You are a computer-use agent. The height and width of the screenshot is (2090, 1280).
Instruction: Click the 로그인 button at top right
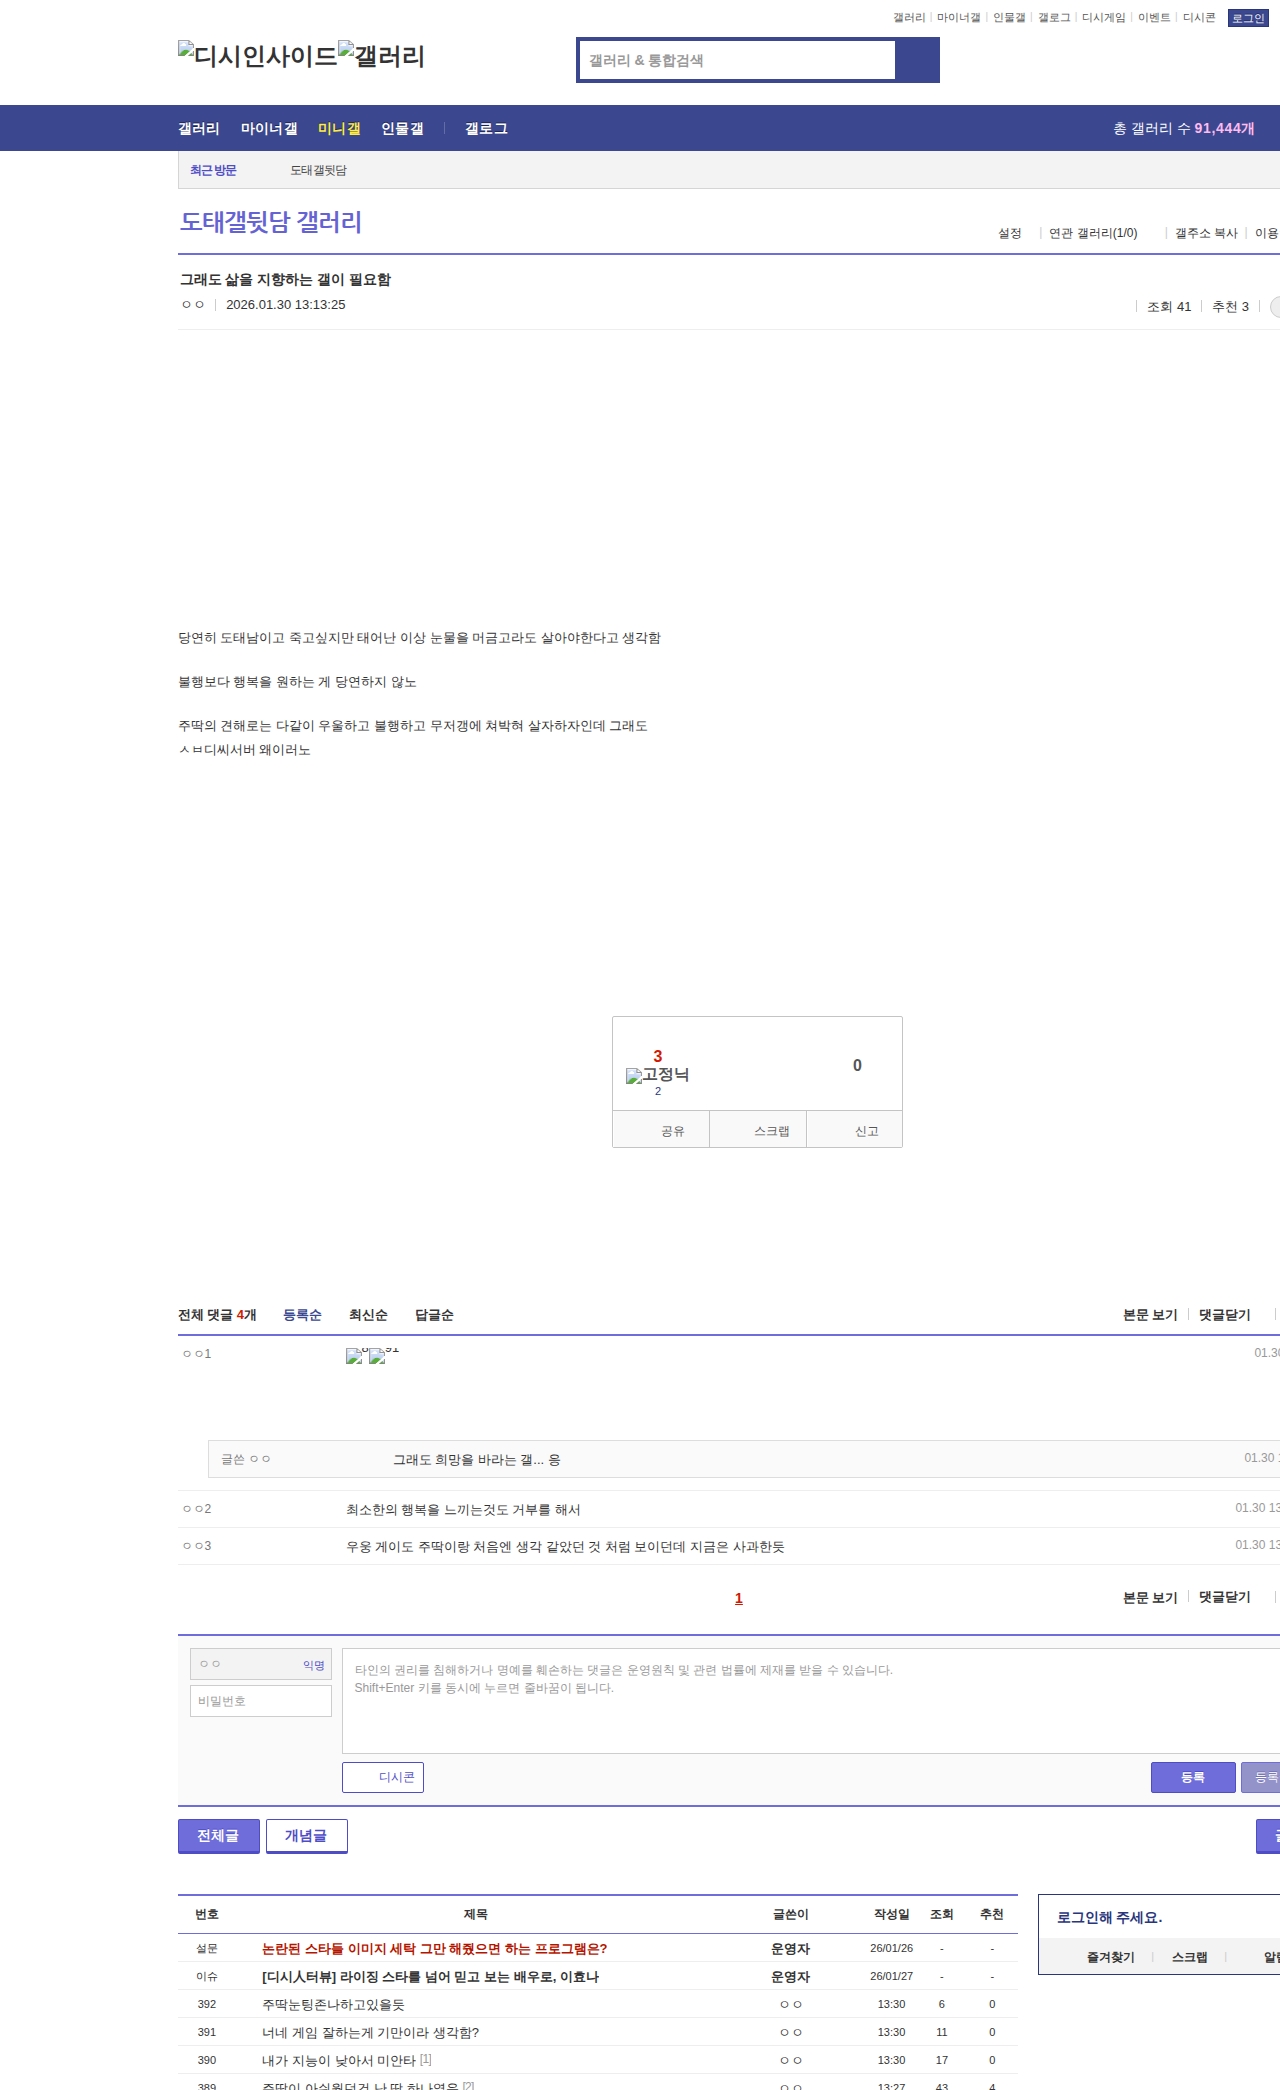click(x=1247, y=18)
